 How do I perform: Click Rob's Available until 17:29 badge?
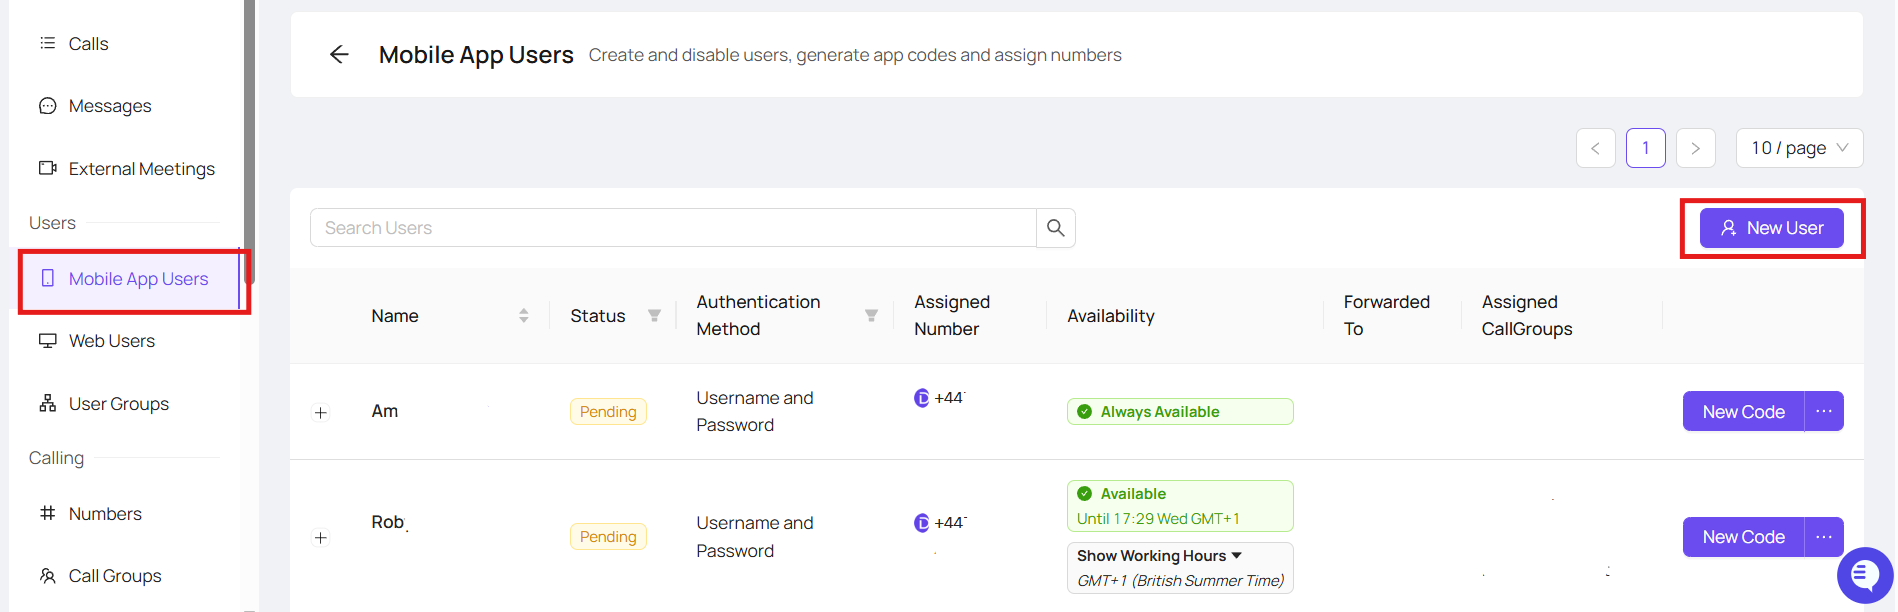(x=1180, y=506)
